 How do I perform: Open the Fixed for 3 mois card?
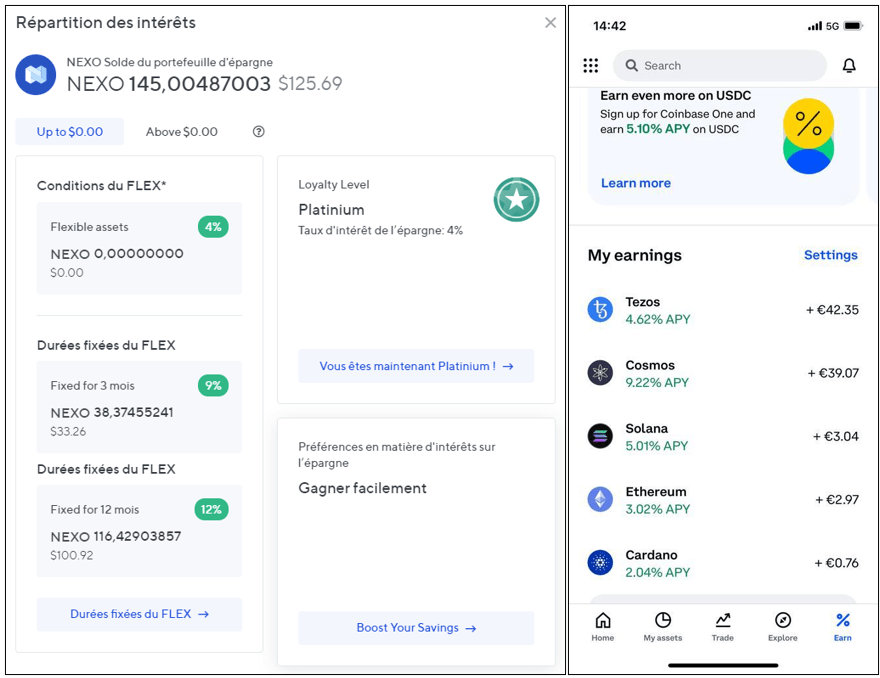(x=139, y=407)
